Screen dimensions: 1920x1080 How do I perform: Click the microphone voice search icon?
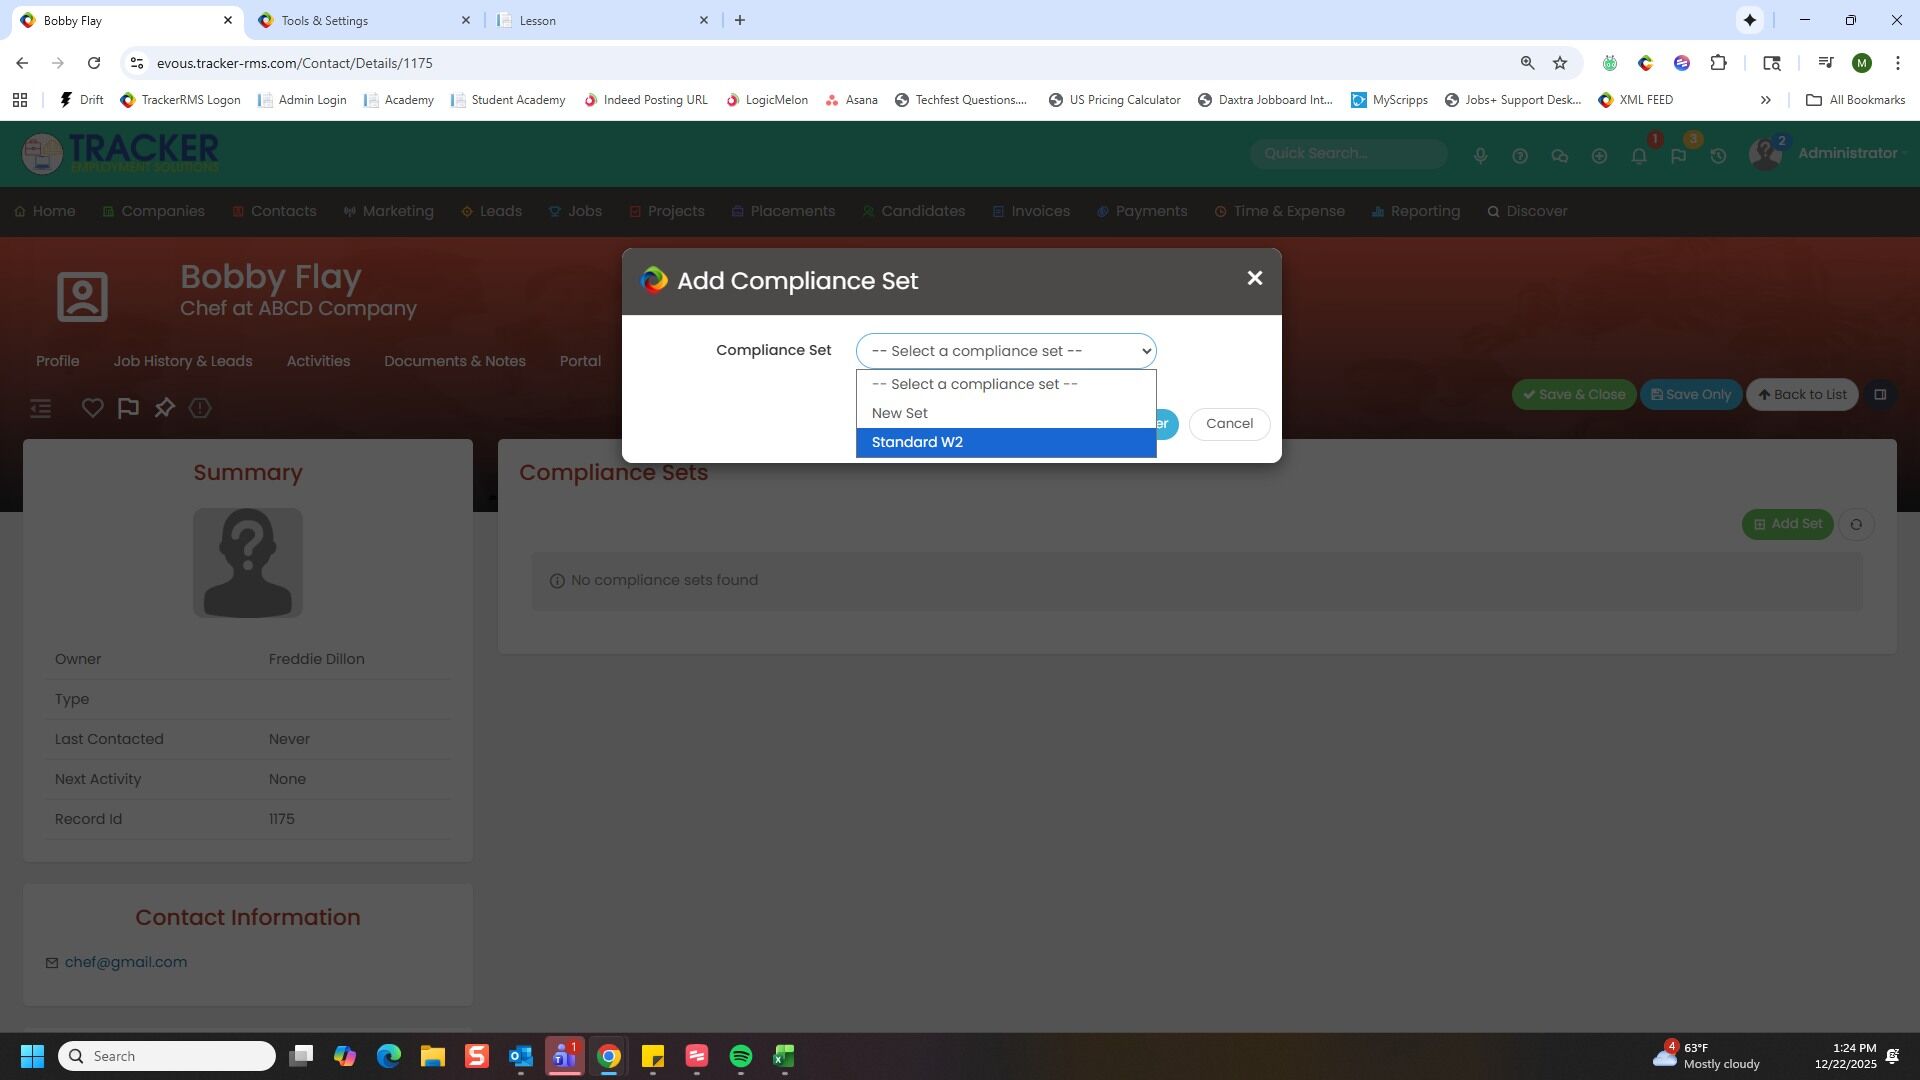1480,156
